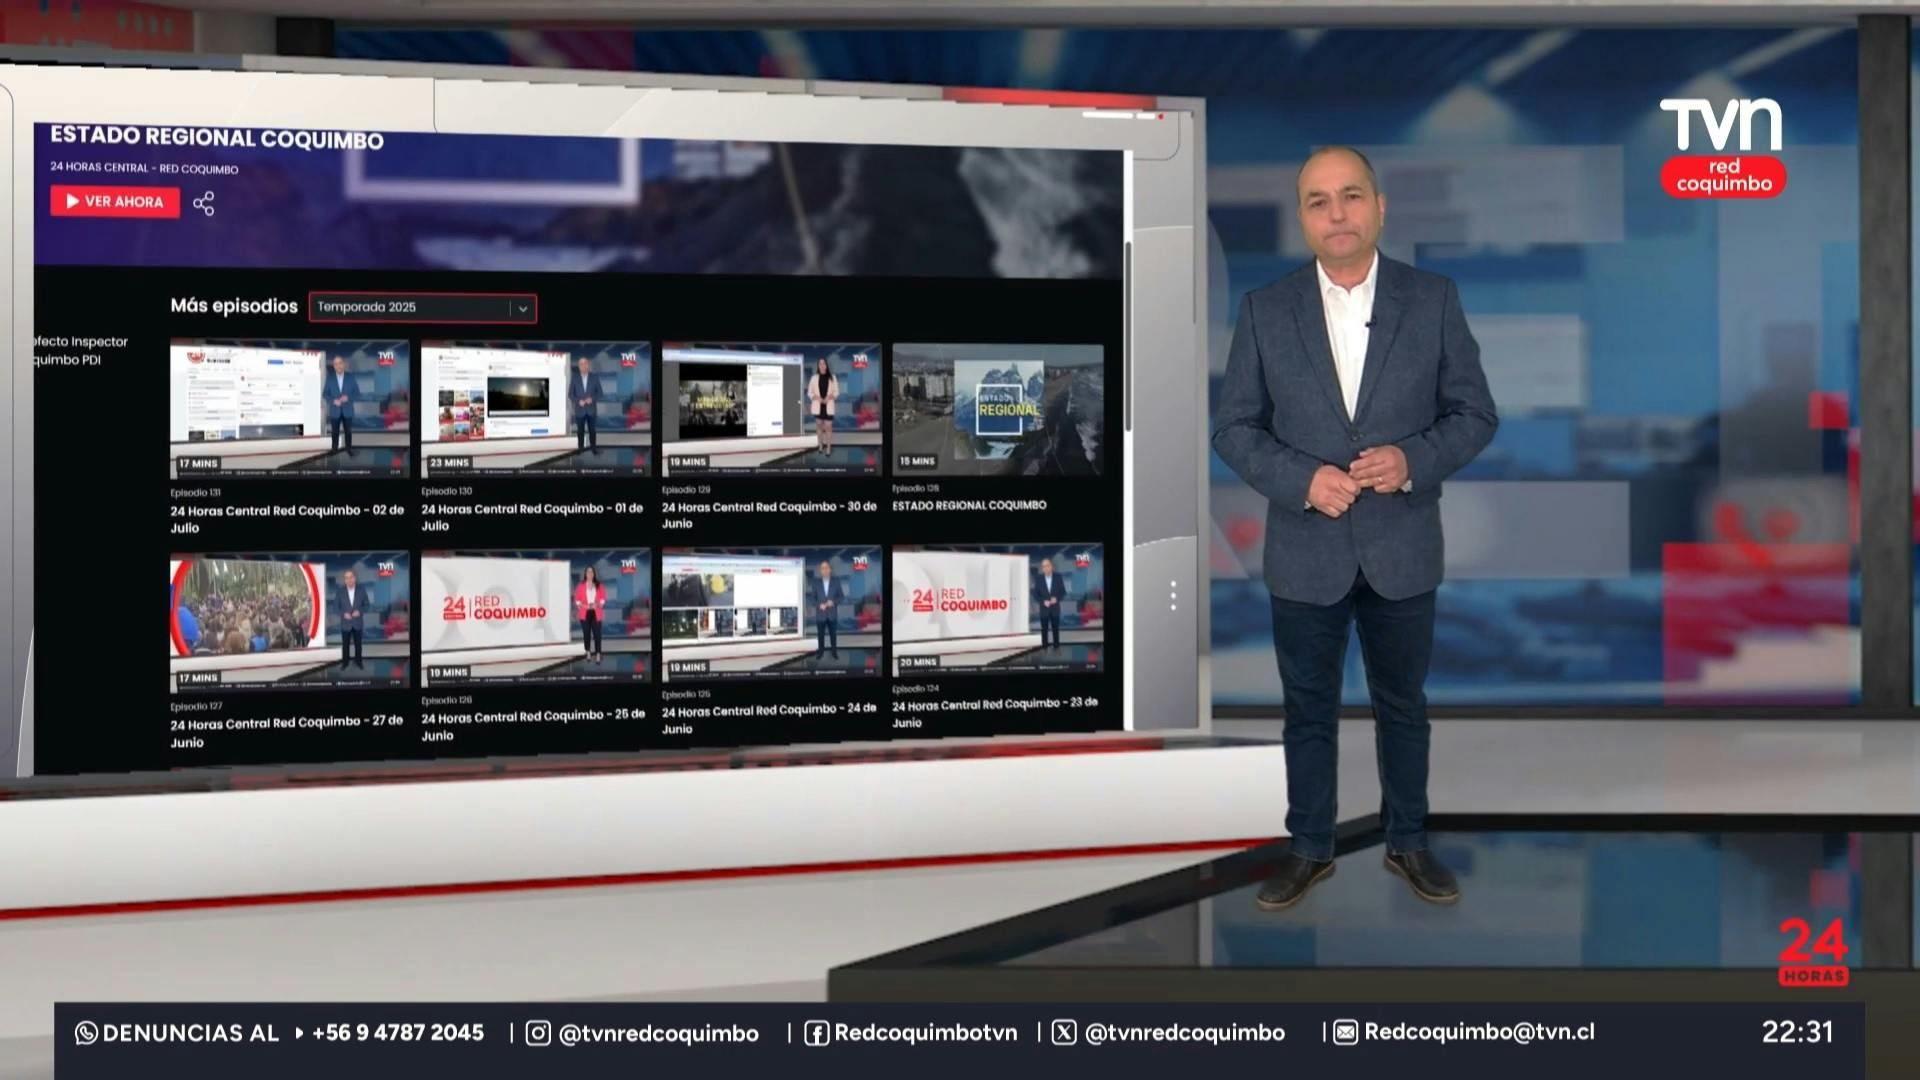Image resolution: width=1920 pixels, height=1080 pixels.
Task: Click the "Más episodios" heading
Action: tap(234, 306)
